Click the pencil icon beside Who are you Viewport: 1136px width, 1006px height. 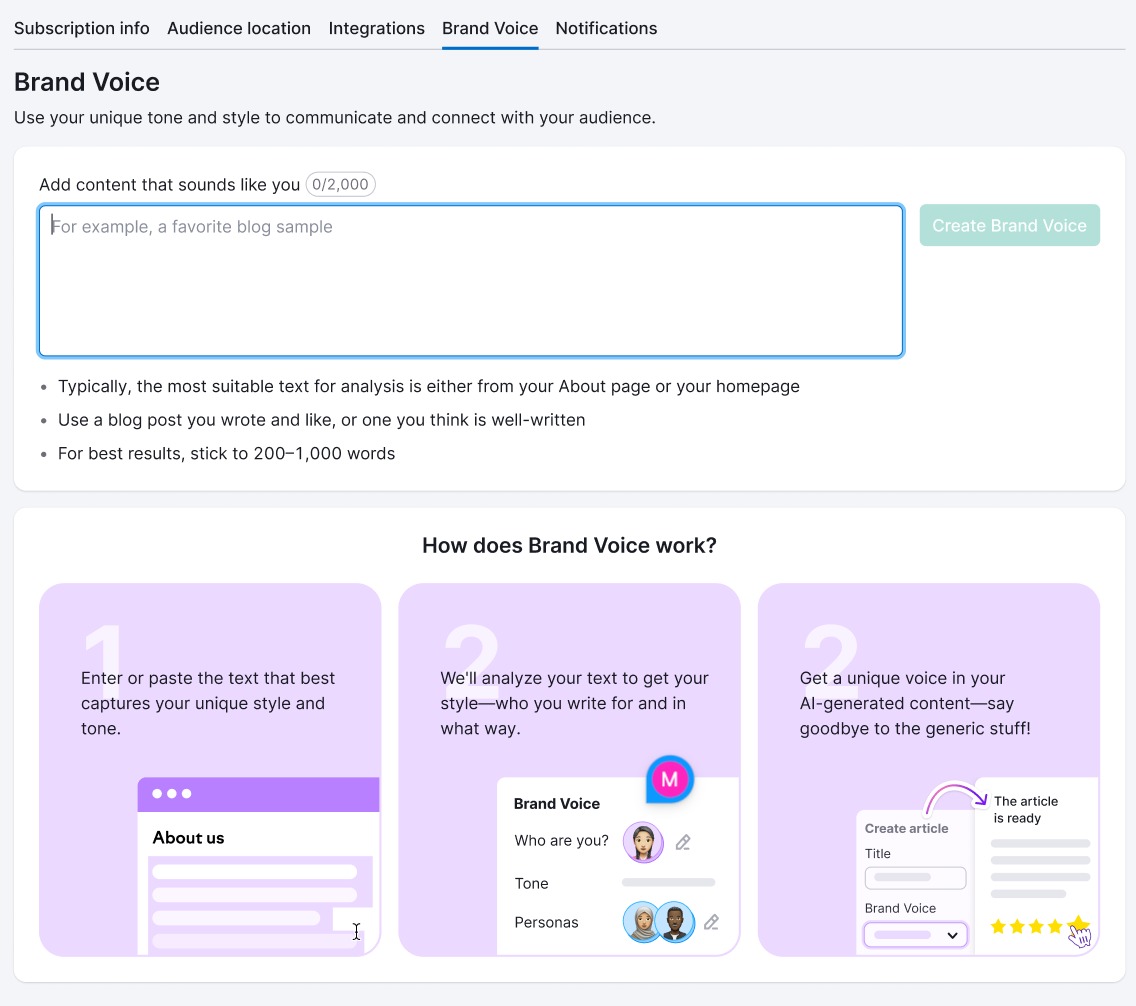tap(683, 842)
